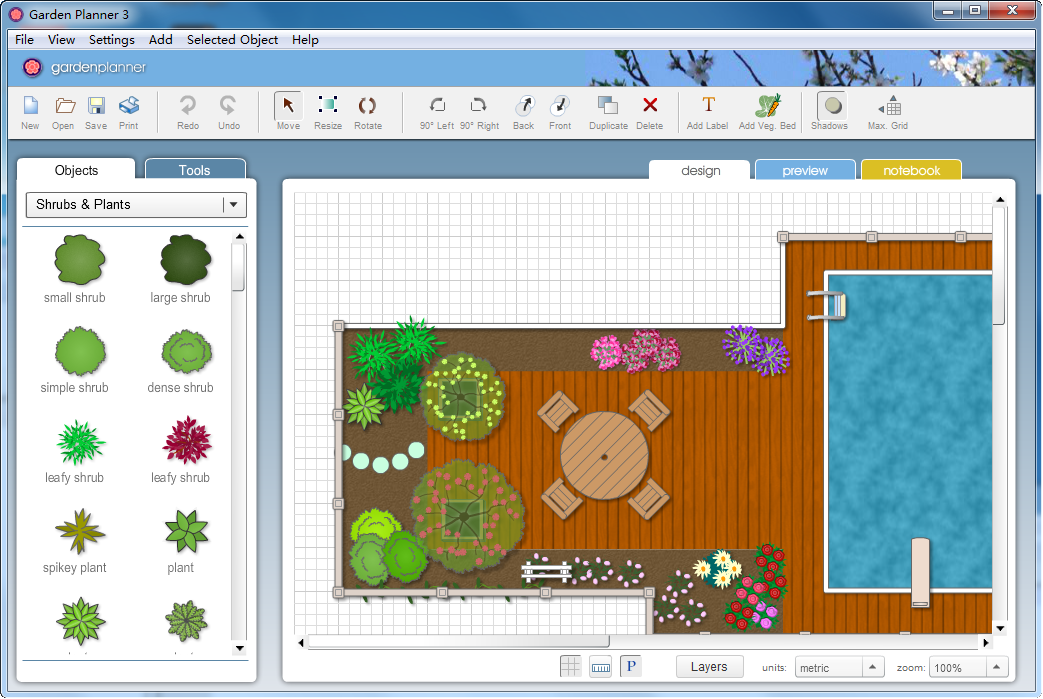Toggle the ruler measurement tool
Screen dimensions: 1043x699
[601, 665]
